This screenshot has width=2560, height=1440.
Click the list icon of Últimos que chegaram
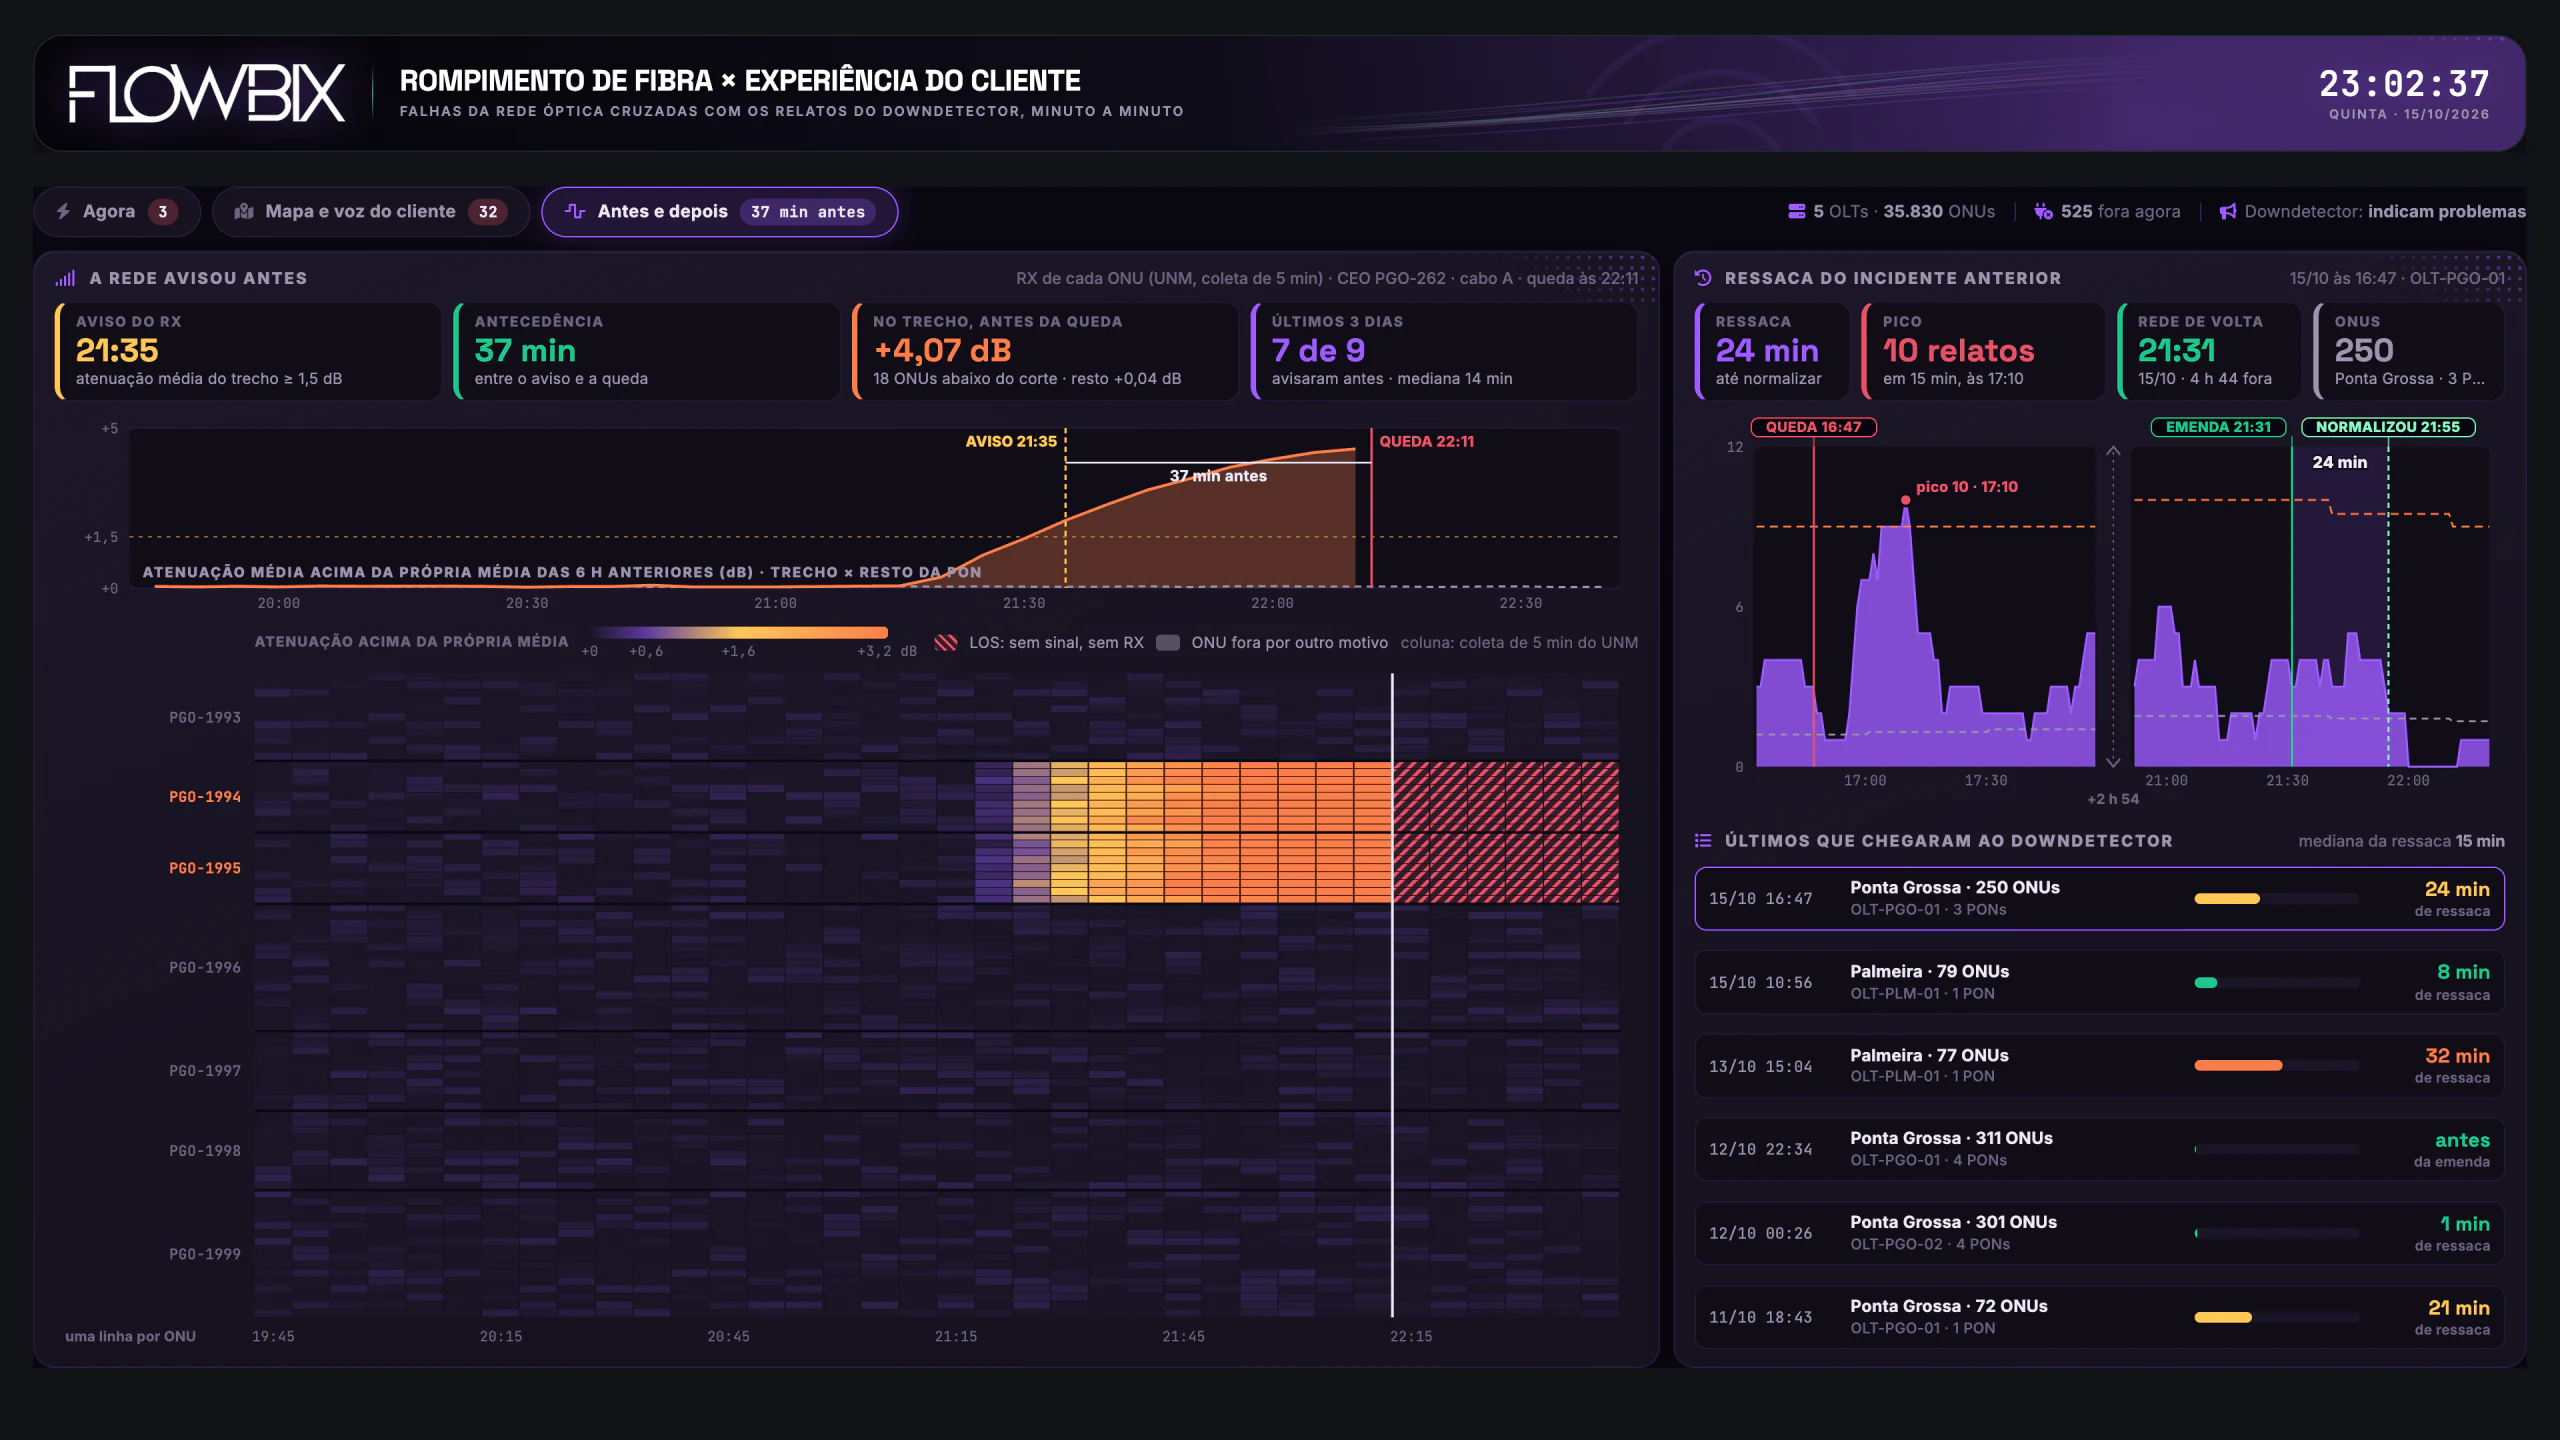(1703, 841)
